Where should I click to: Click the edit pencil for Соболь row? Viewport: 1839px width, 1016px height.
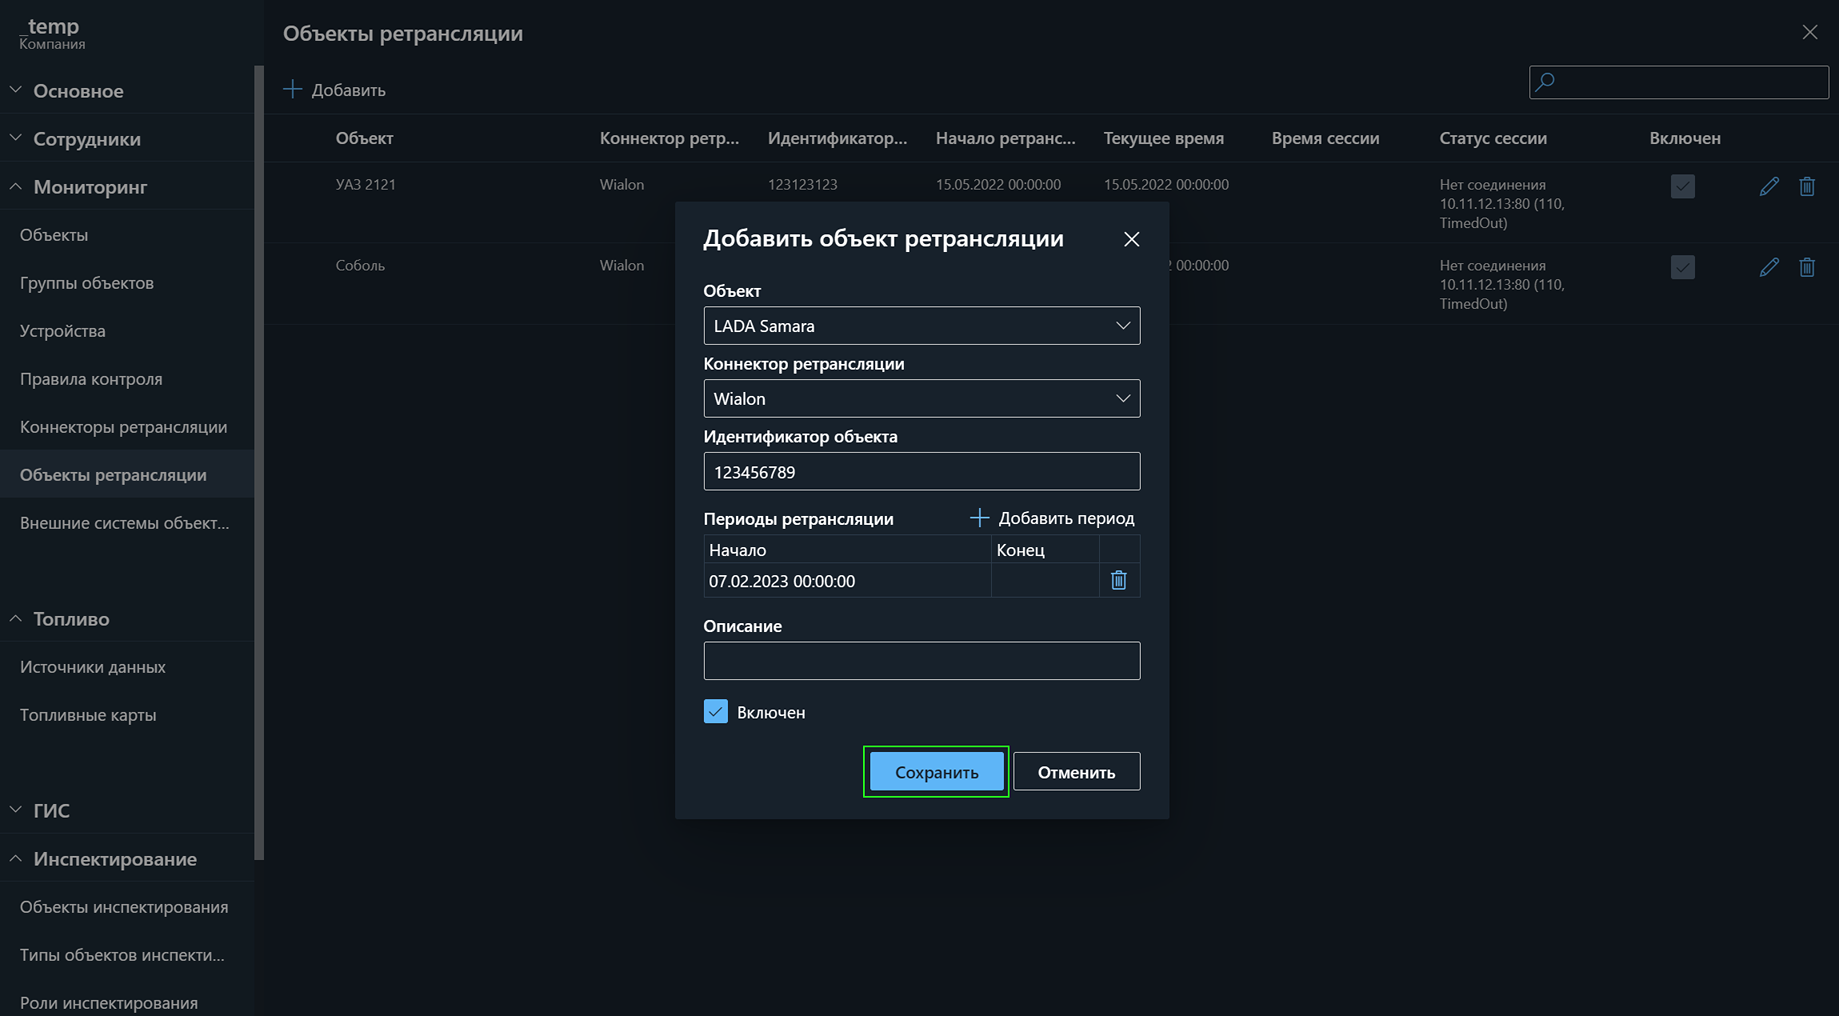coord(1768,267)
